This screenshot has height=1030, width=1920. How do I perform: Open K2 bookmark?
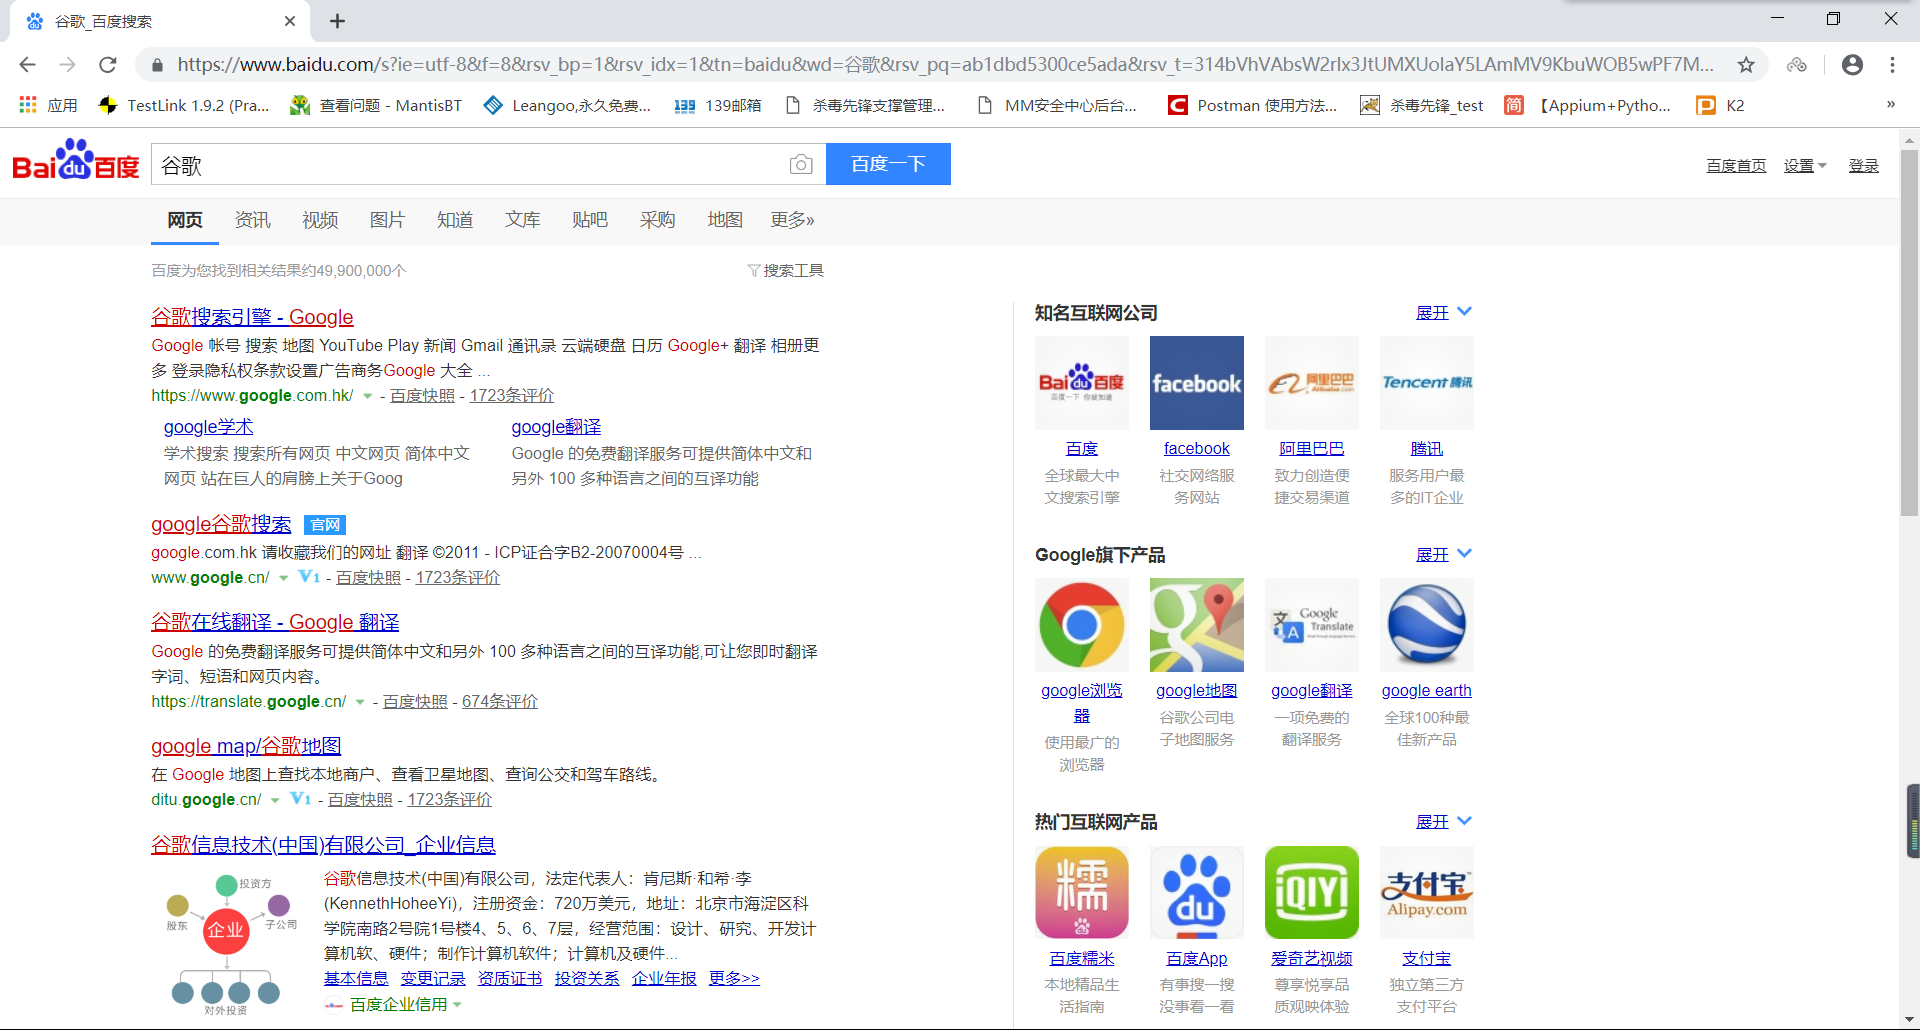coord(1721,105)
